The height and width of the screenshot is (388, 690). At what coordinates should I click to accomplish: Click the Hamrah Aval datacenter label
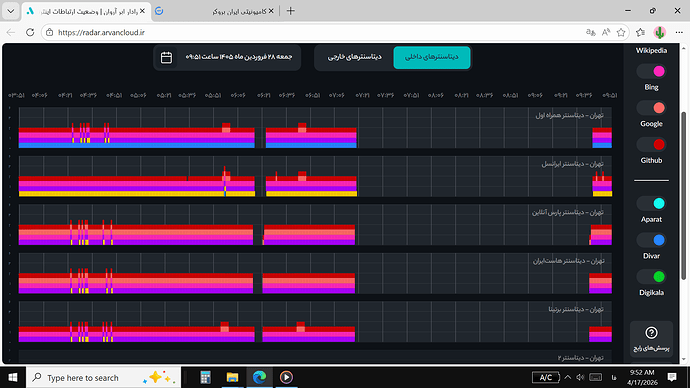(569, 115)
